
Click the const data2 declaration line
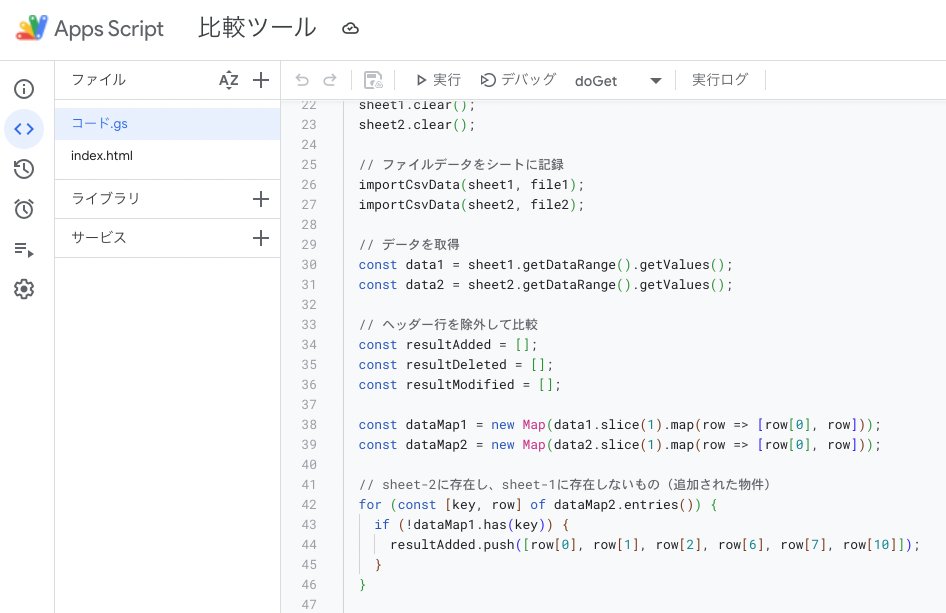545,285
